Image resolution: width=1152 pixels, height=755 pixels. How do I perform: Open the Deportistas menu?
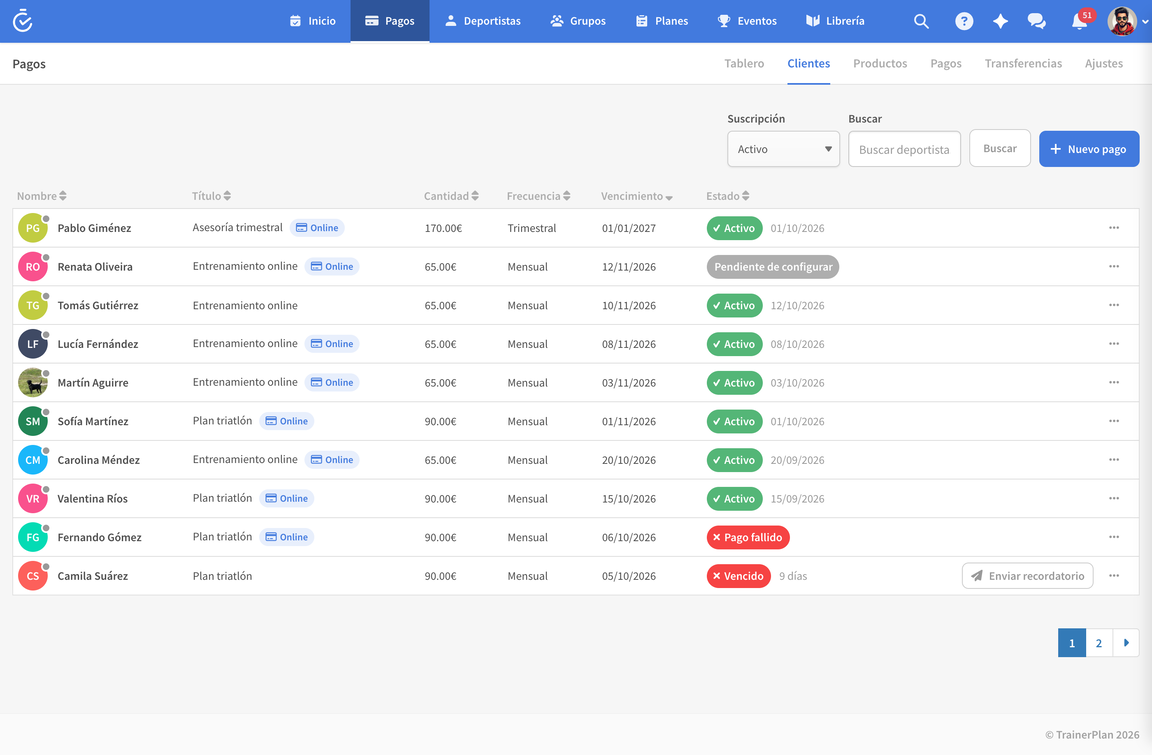coord(483,21)
